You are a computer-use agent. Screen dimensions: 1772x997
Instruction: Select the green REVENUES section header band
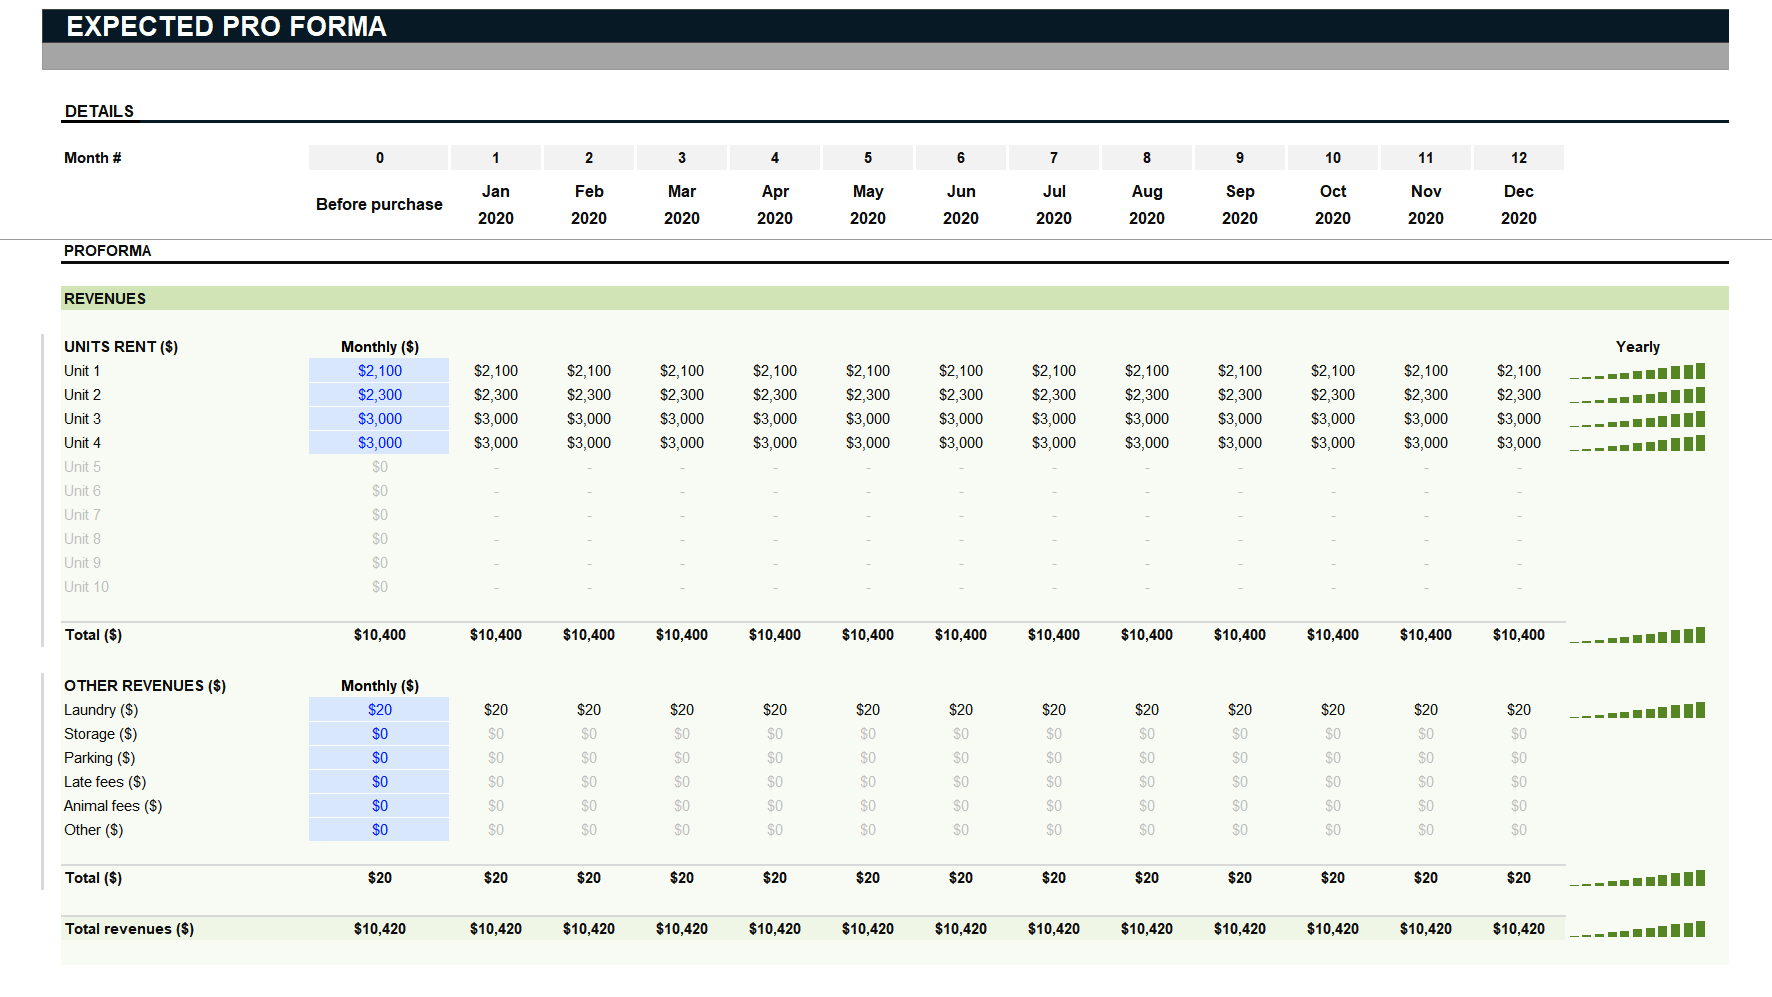pyautogui.click(x=894, y=299)
